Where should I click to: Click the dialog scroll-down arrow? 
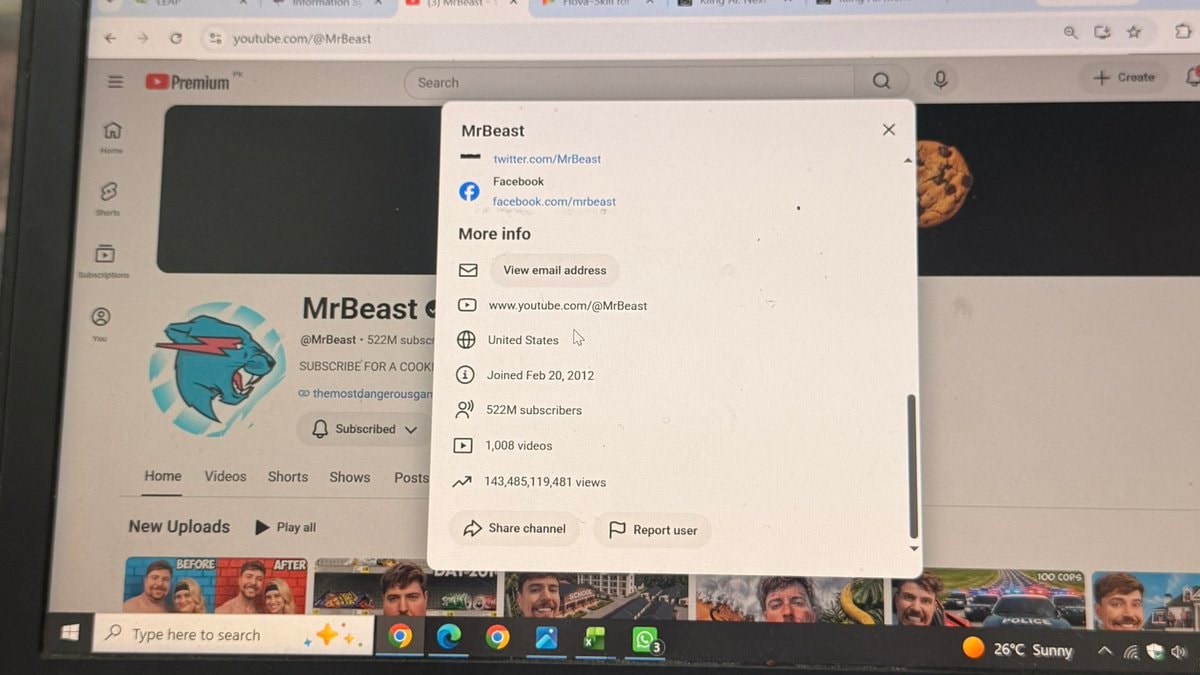(x=913, y=548)
